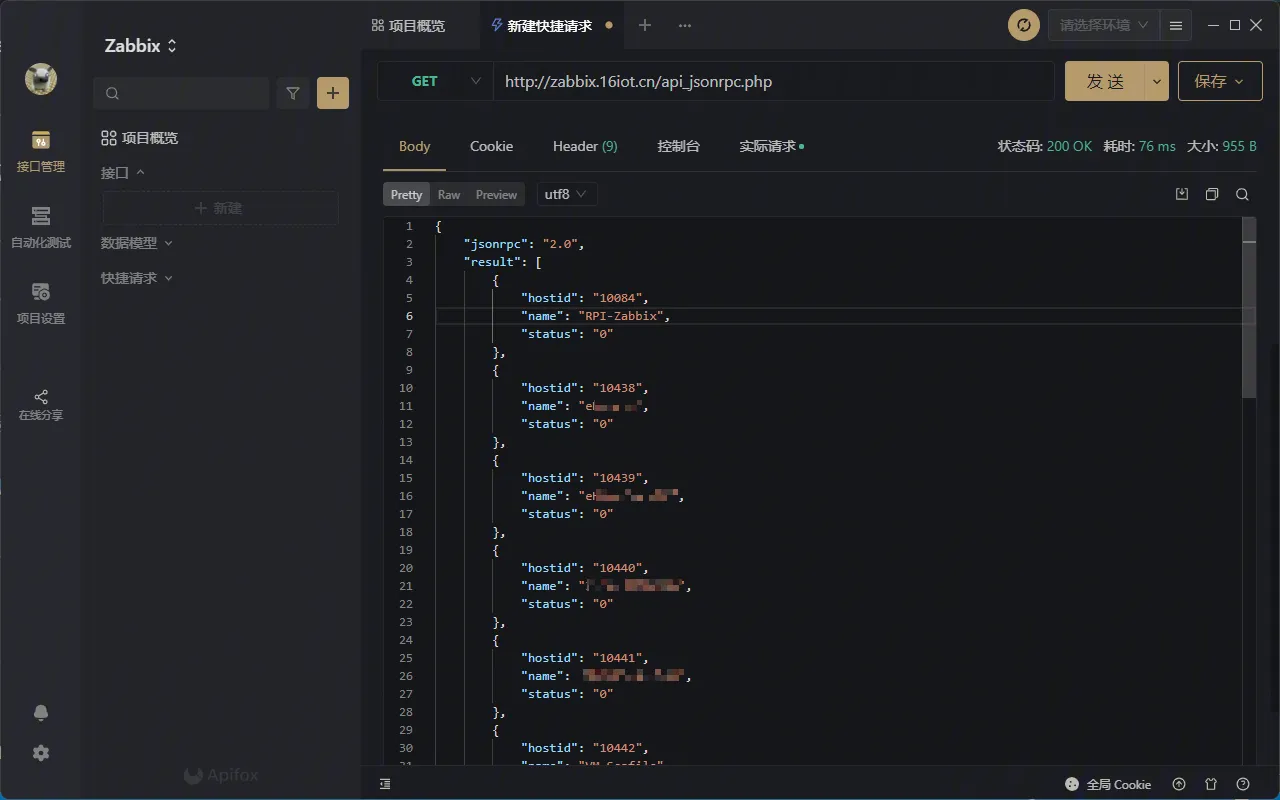Screen dimensions: 1280x800
Task: Open the 请选择环境 environment dropdown
Action: 1103,25
